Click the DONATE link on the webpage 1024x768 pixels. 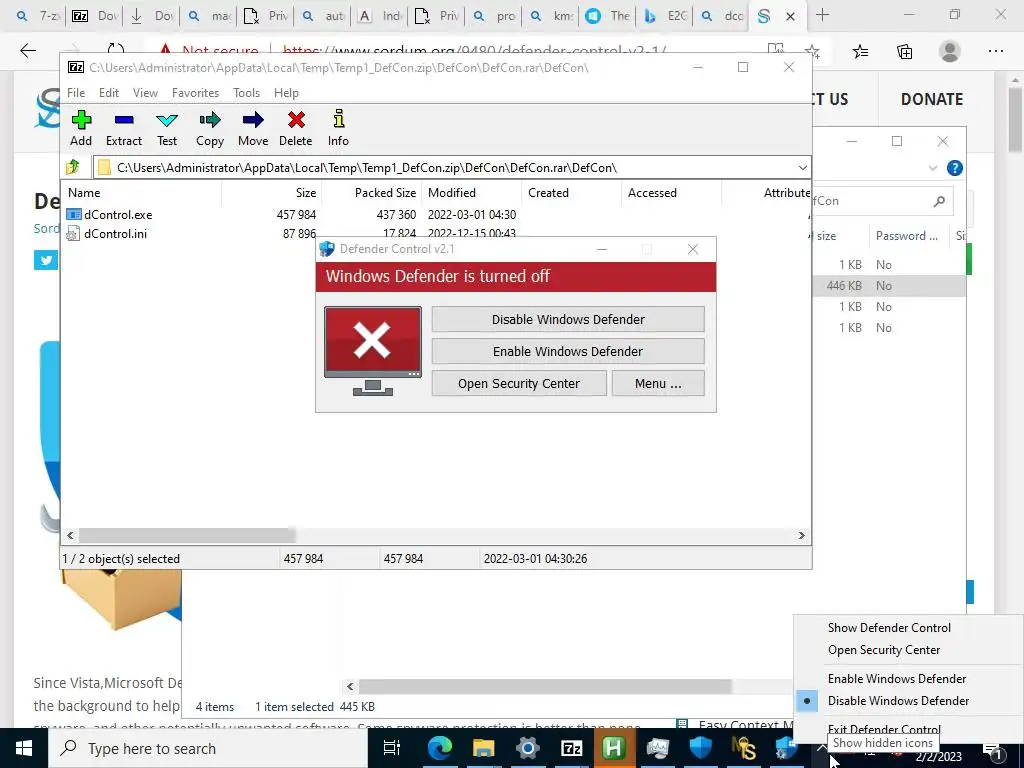tap(931, 99)
